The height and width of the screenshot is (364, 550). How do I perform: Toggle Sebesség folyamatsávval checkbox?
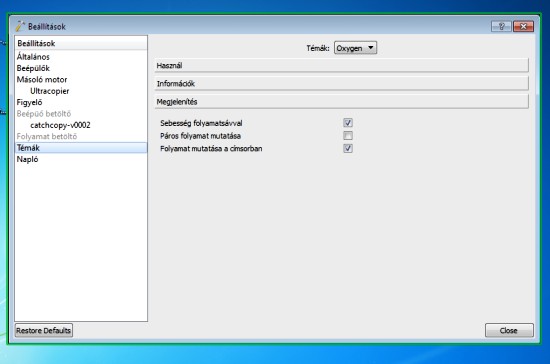(x=348, y=123)
